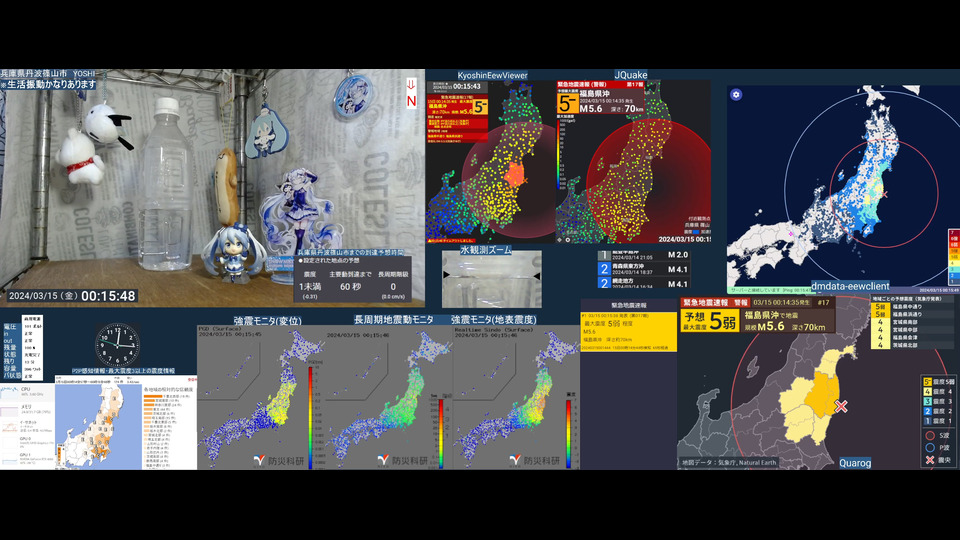The width and height of the screenshot is (960, 540).
Task: Click the 水観測ズーム label
Action: (x=486, y=250)
